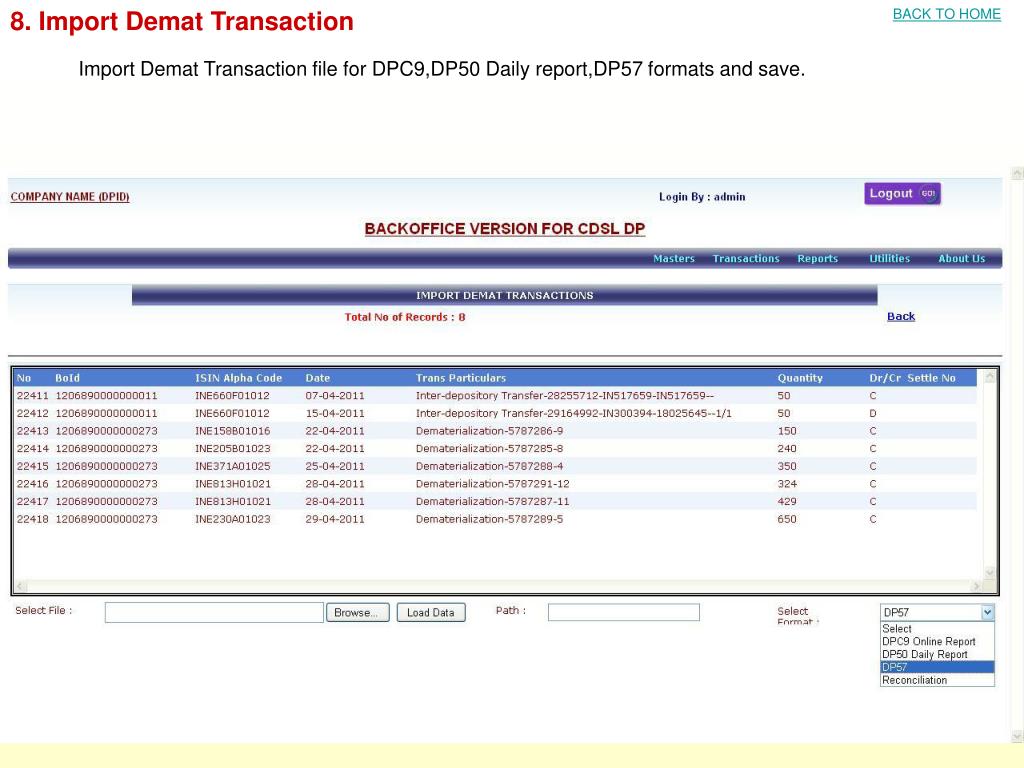Click the grid's horizontal scrollbar right arrow

tap(977, 586)
